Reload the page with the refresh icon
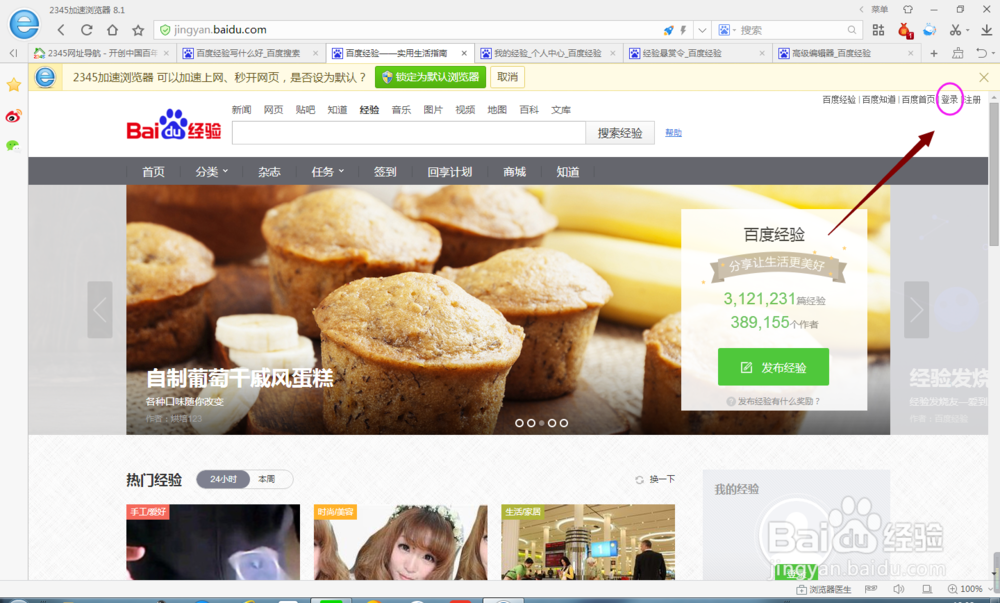The width and height of the screenshot is (1000, 603). point(87,30)
